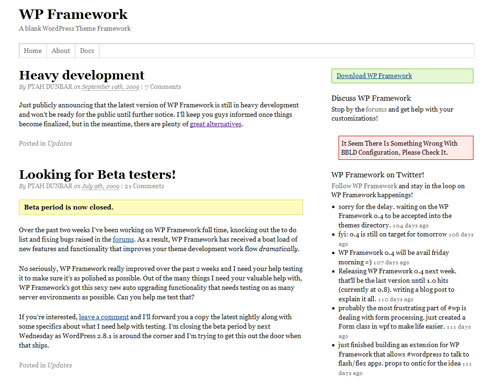The height and width of the screenshot is (384, 500).
Task: Open the About navigation item
Action: pos(61,51)
